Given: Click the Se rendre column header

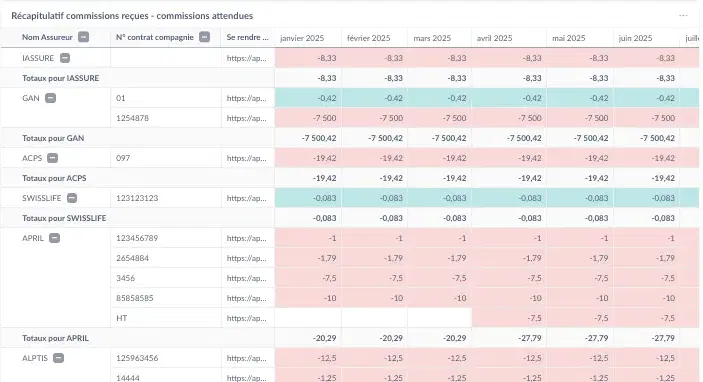Looking at the screenshot, I should pyautogui.click(x=247, y=37).
